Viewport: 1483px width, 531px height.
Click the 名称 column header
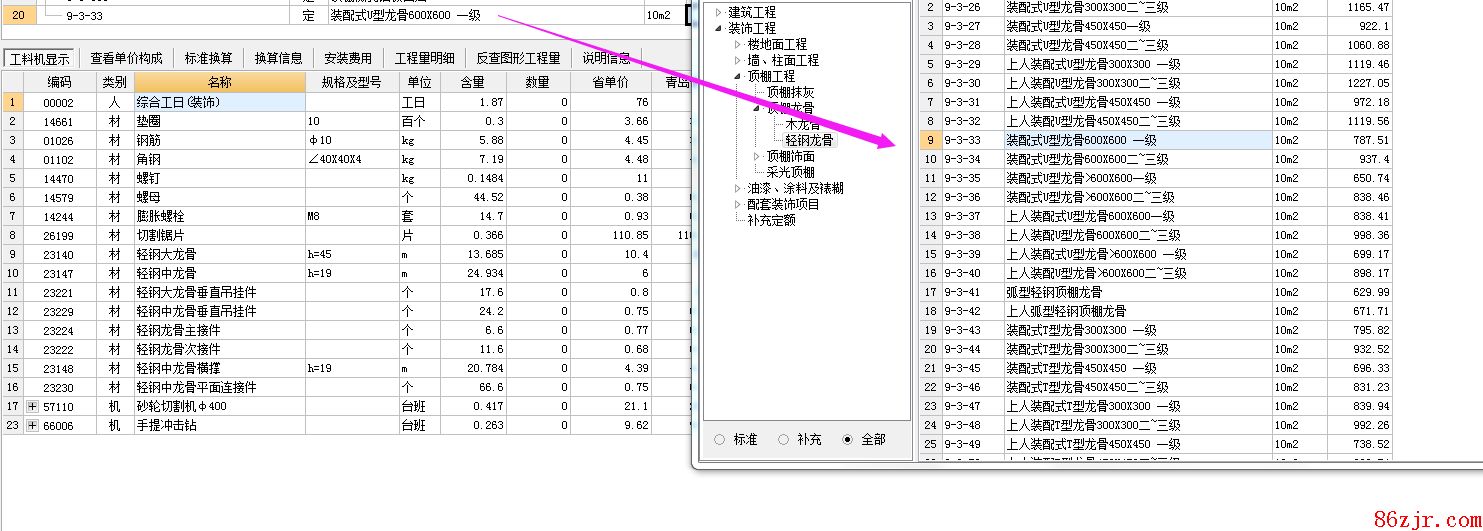point(219,82)
